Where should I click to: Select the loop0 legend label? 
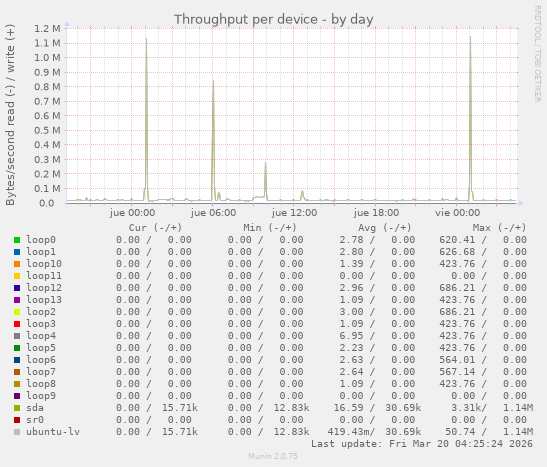(41, 240)
